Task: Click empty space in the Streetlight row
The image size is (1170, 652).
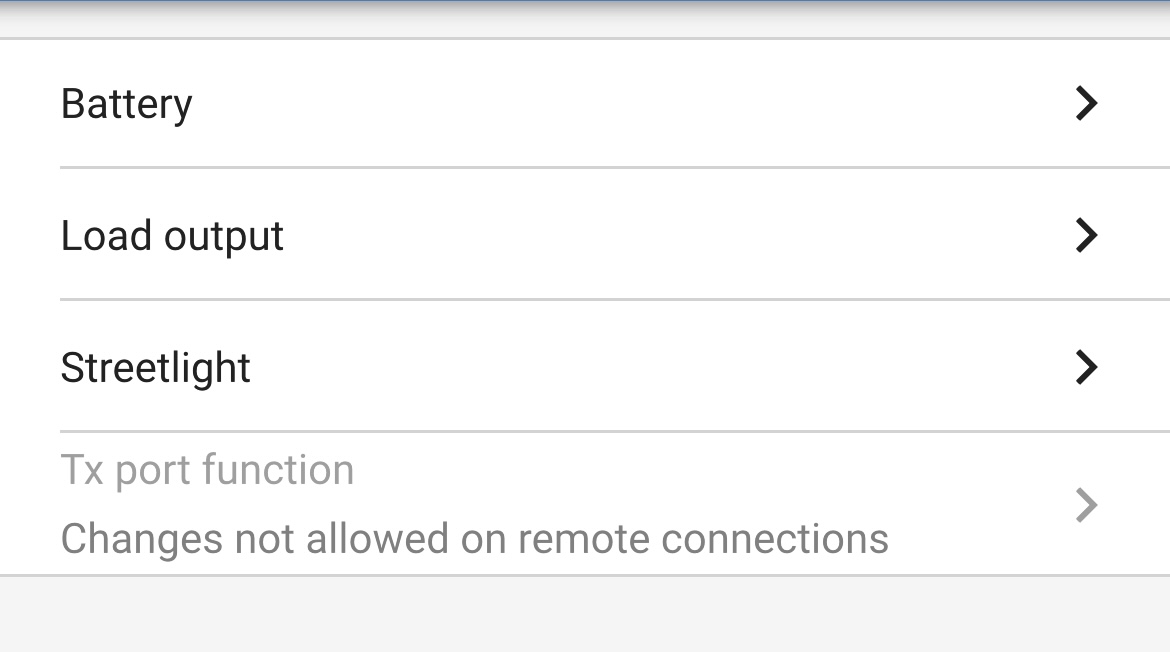Action: pos(650,367)
